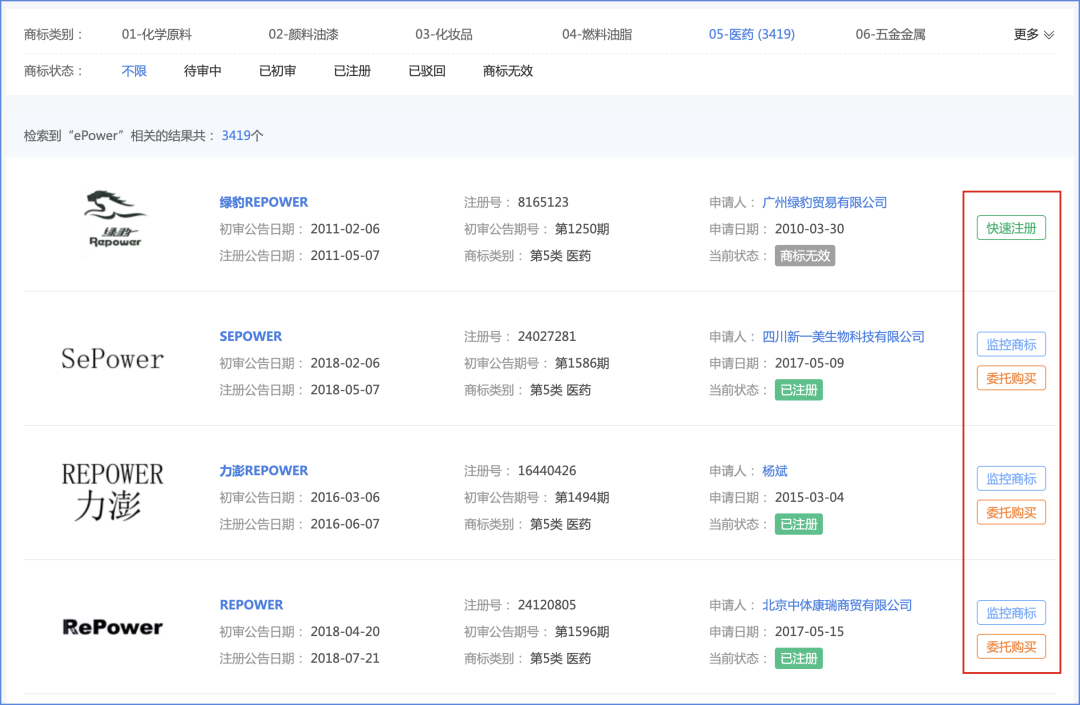Screen dimensions: 1080x705
Task: Click registration announcement date 2016-06-07
Action: (345, 525)
